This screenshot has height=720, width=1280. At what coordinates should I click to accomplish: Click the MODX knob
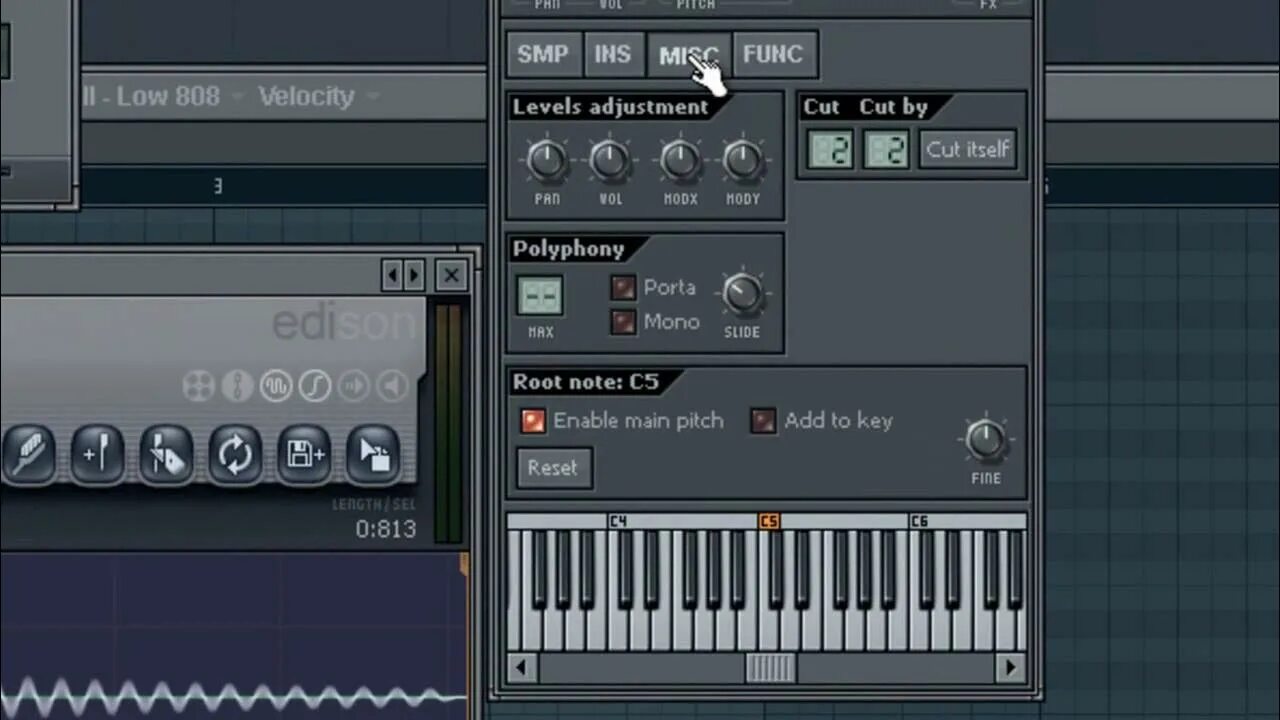(x=680, y=160)
